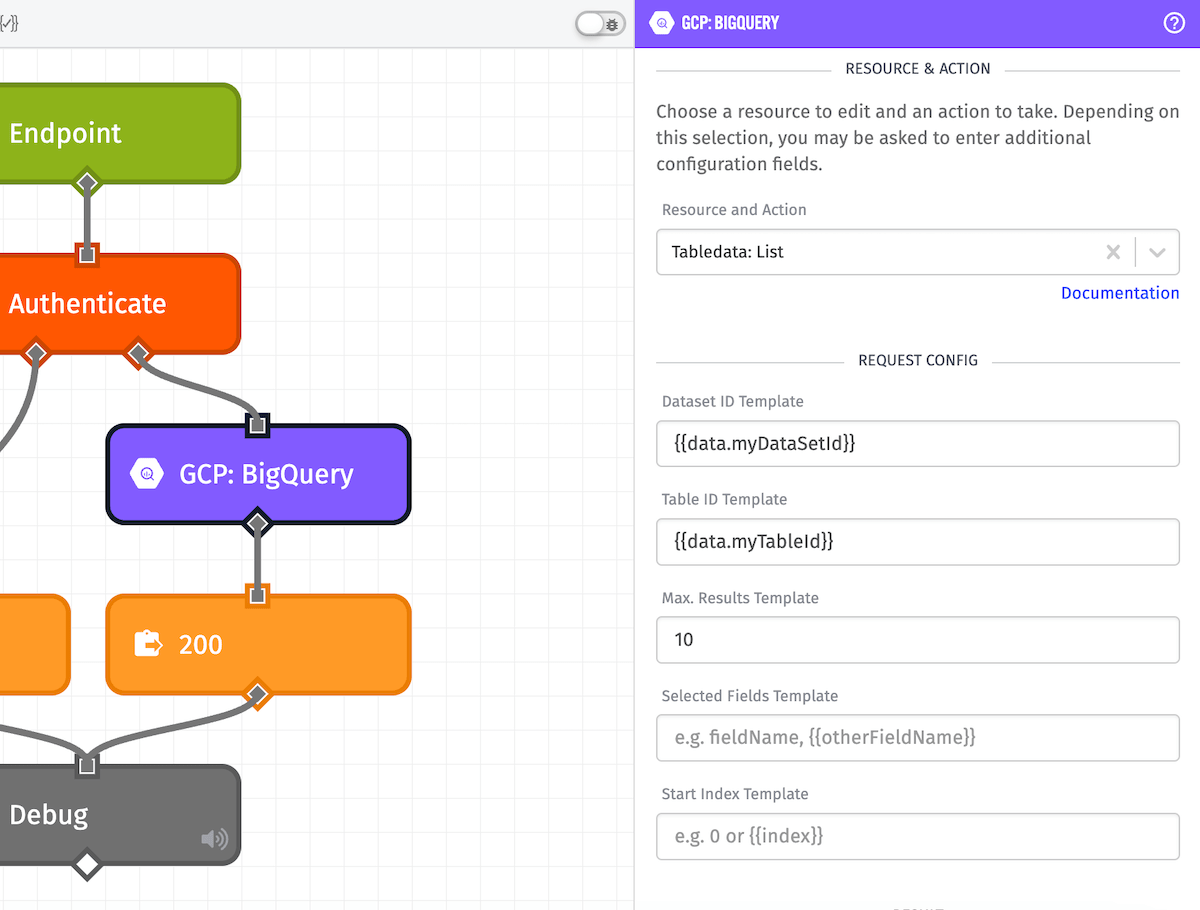Click the Selected Fields Template field
Screen dimensions: 1200x910
918,737
